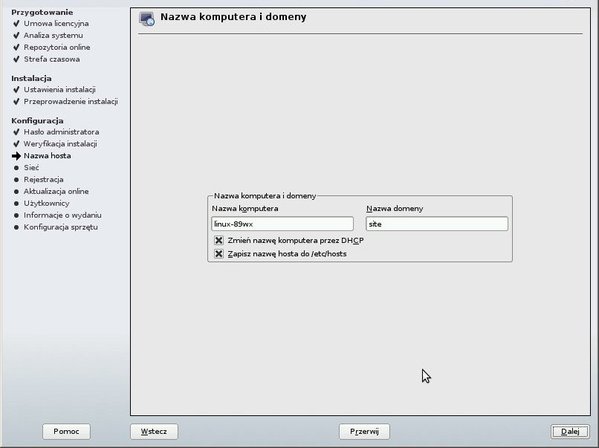599x448 pixels.
Task: Click the checkmark next to Hasło administratora
Action: (x=16, y=132)
